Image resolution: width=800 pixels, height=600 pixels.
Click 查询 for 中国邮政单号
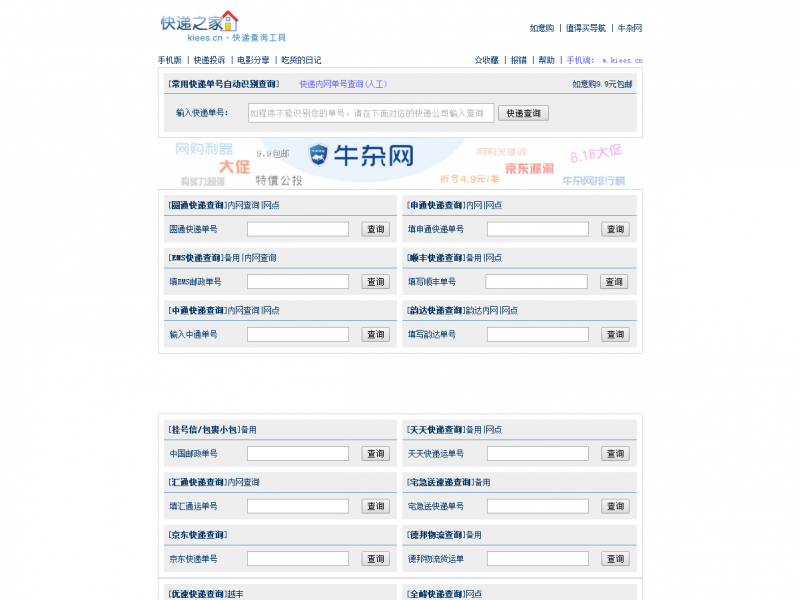(376, 454)
